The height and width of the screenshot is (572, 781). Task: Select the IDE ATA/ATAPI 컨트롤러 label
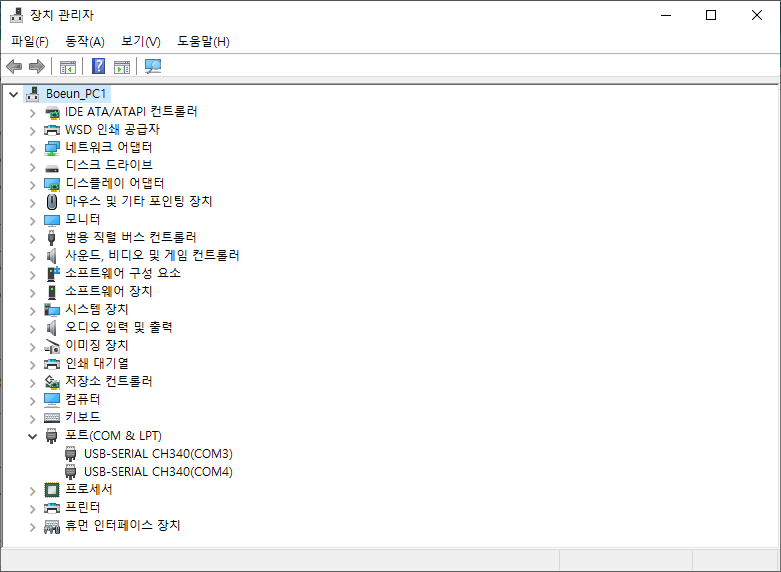(x=131, y=112)
